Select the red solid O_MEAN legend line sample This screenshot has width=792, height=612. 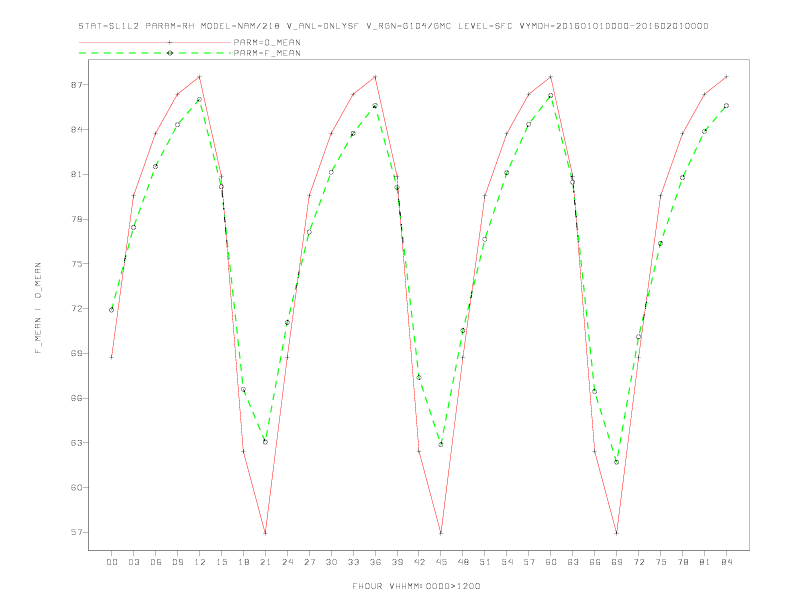coord(155,42)
